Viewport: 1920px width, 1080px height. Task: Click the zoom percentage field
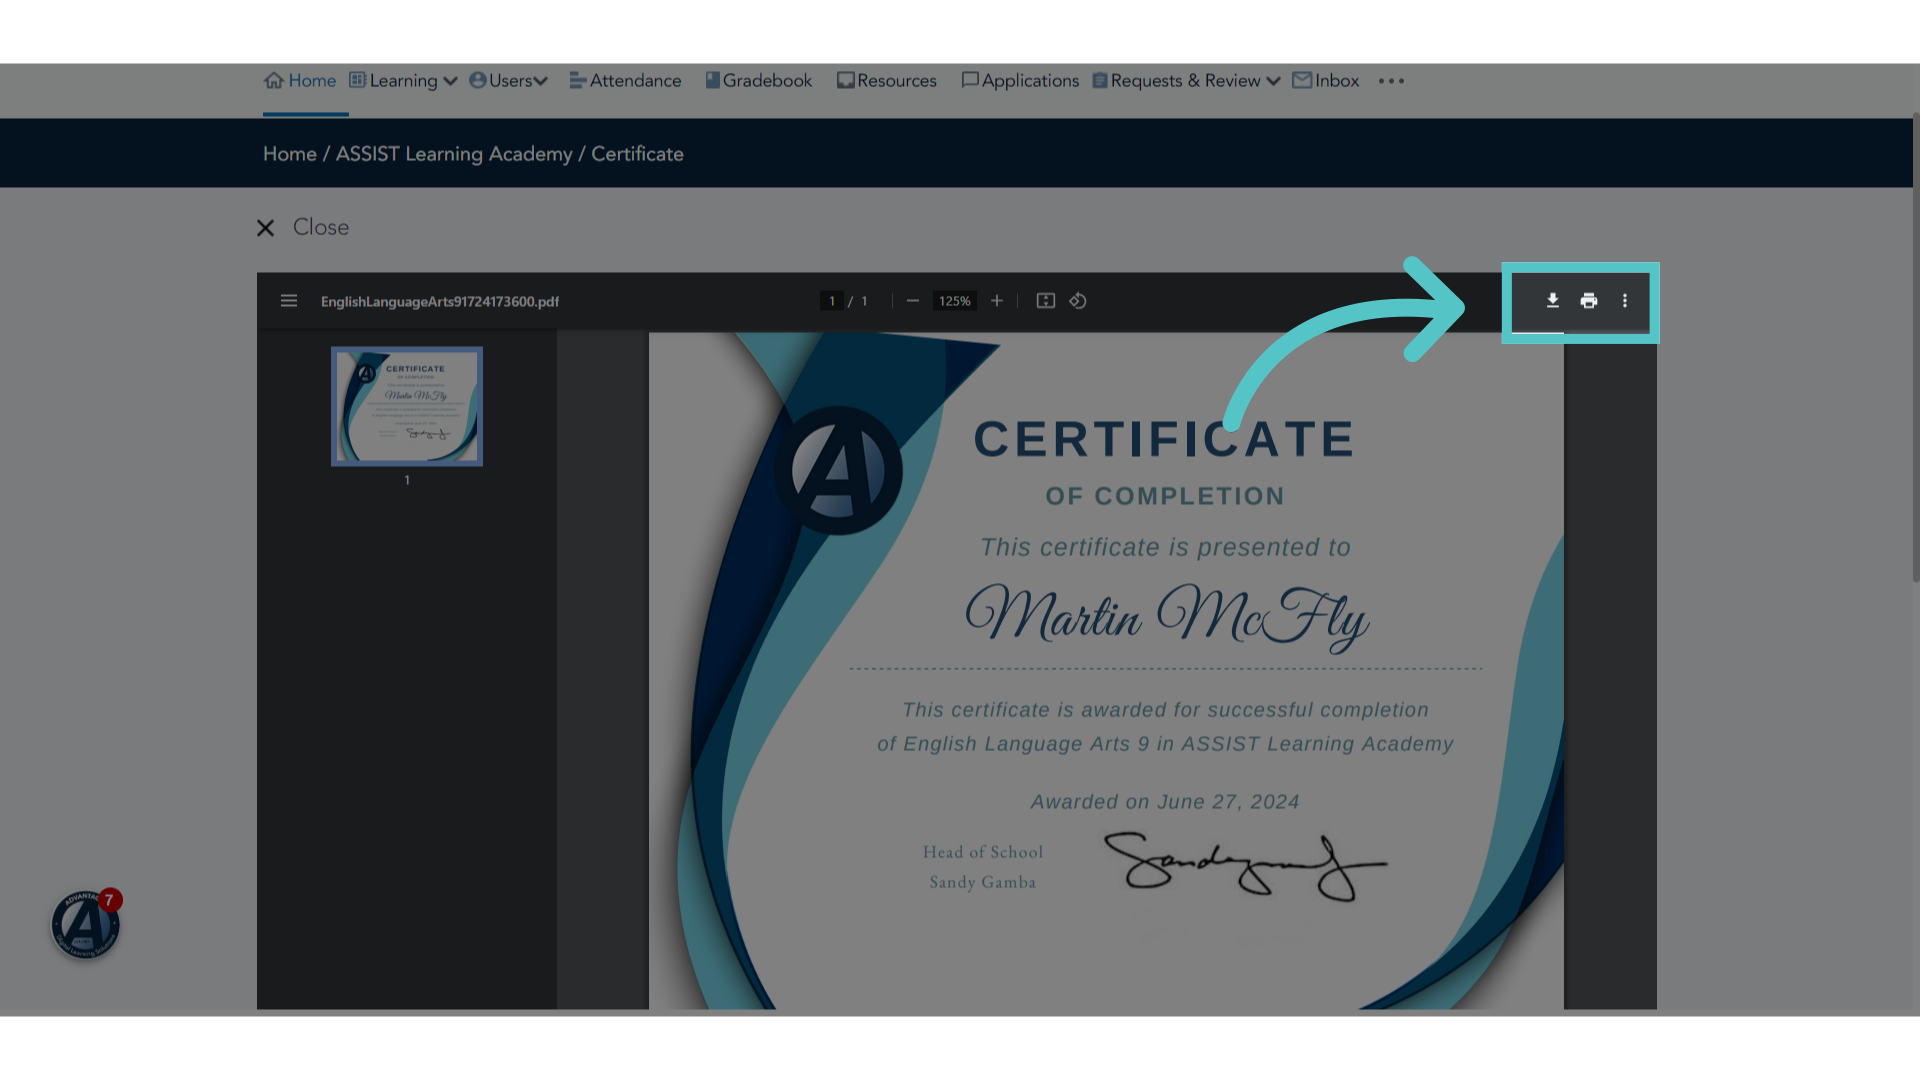(955, 301)
